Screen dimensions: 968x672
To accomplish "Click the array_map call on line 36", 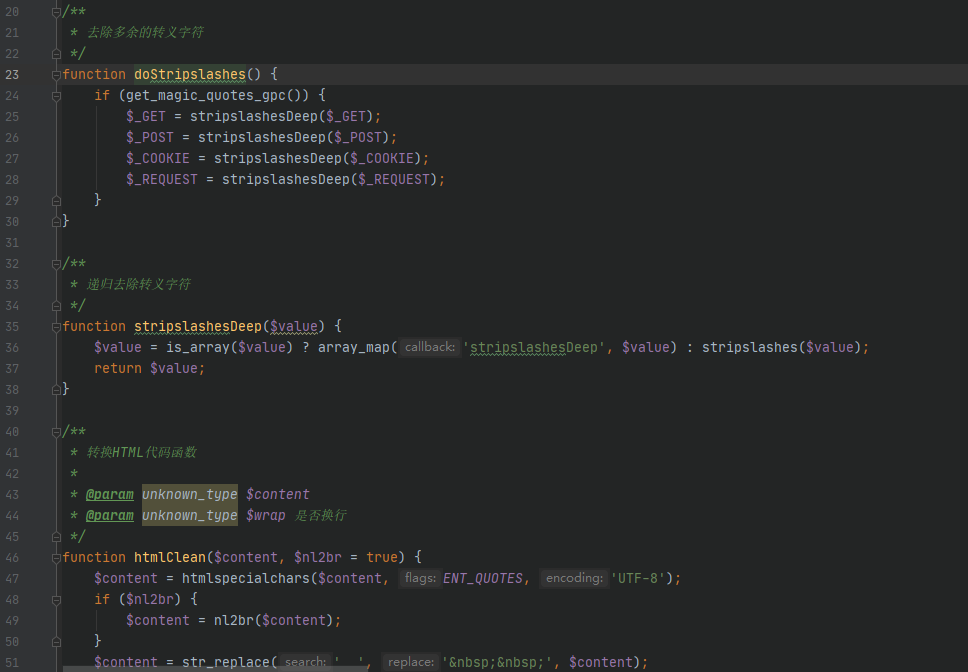I will 354,347.
